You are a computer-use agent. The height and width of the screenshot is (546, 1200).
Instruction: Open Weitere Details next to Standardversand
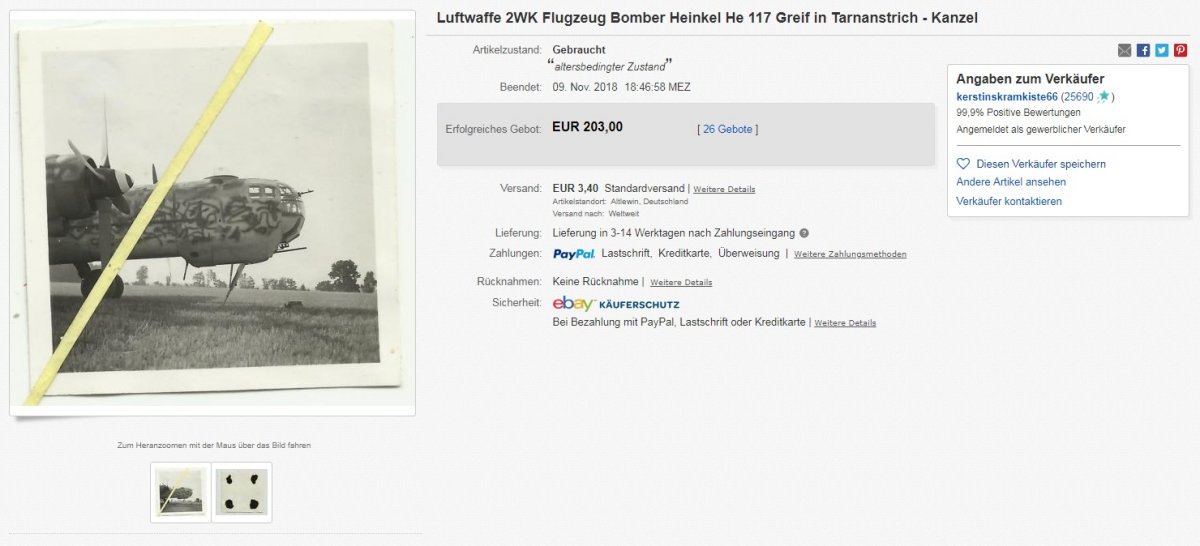click(x=724, y=189)
